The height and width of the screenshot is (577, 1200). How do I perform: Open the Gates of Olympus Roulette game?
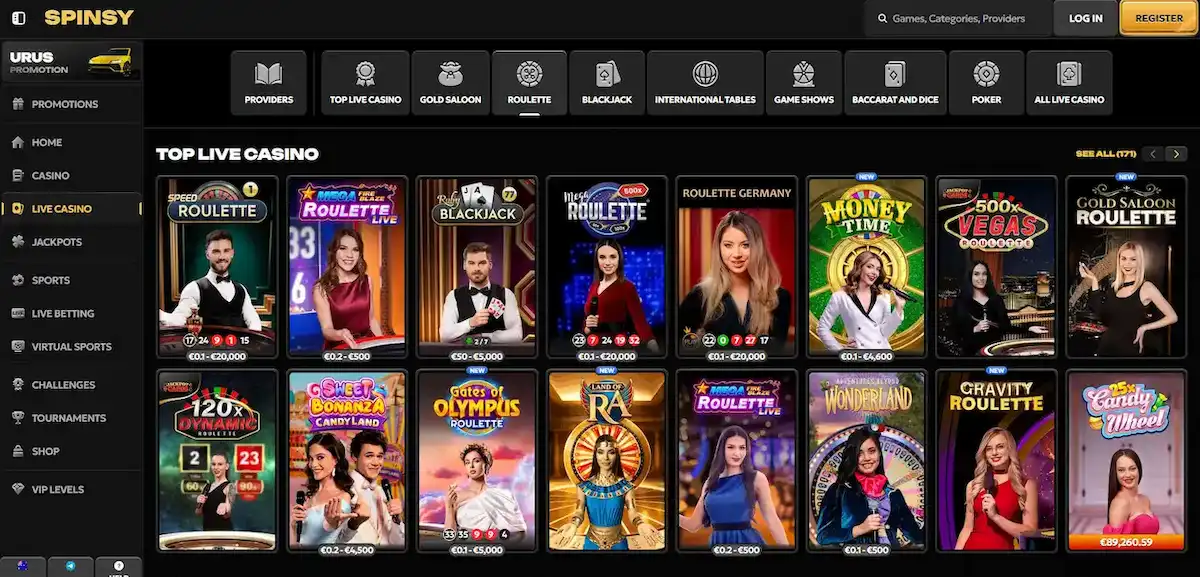pos(477,461)
